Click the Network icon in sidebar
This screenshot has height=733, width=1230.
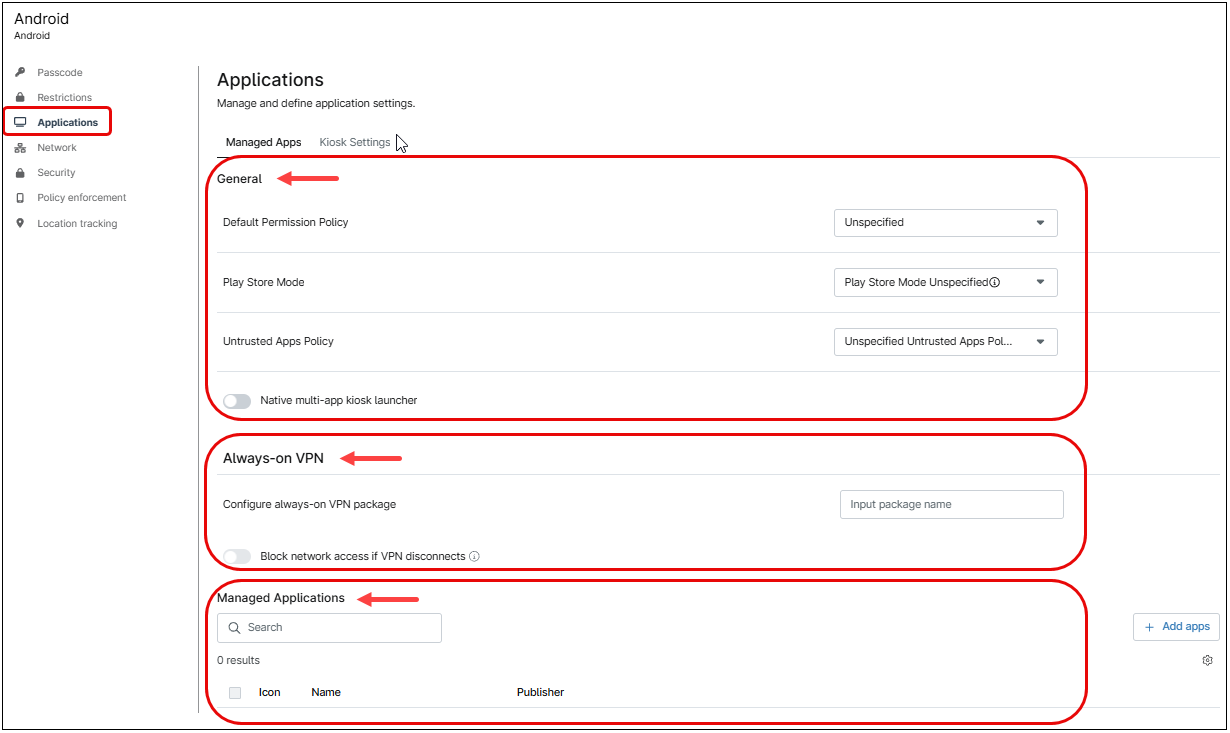20,148
